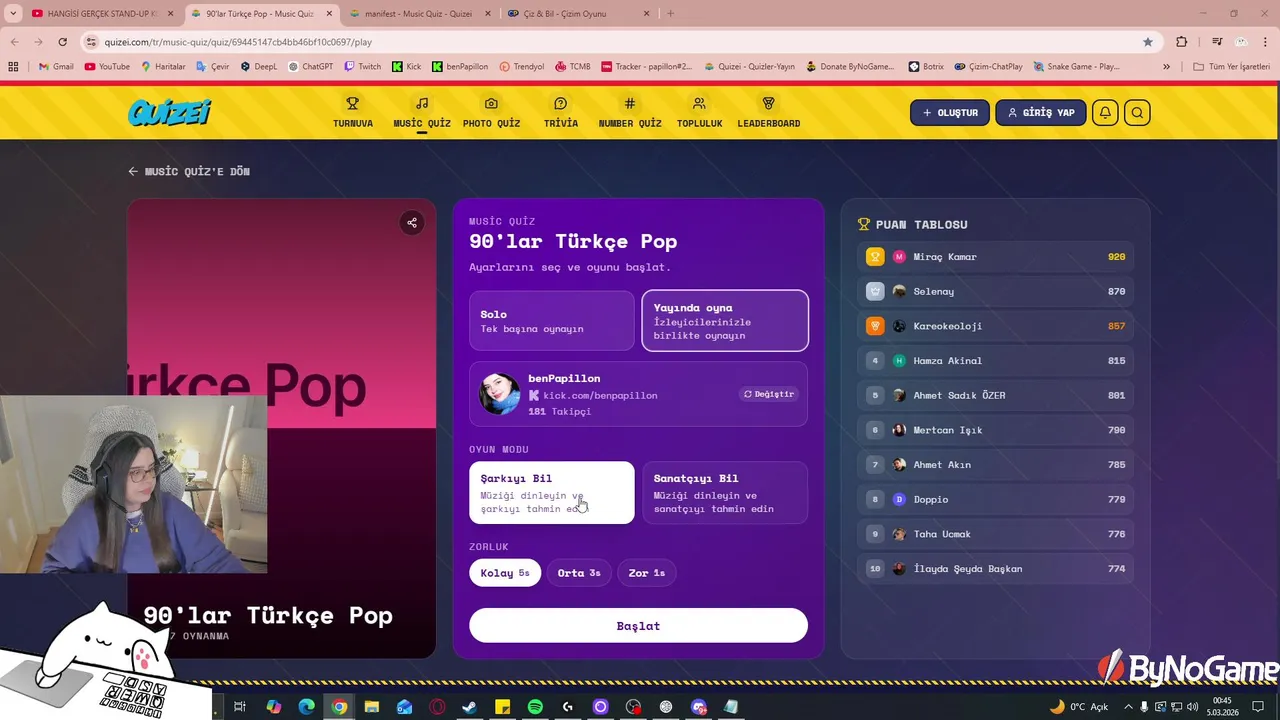
Task: Click Hamza Akinal leaderboard row
Action: (x=996, y=361)
